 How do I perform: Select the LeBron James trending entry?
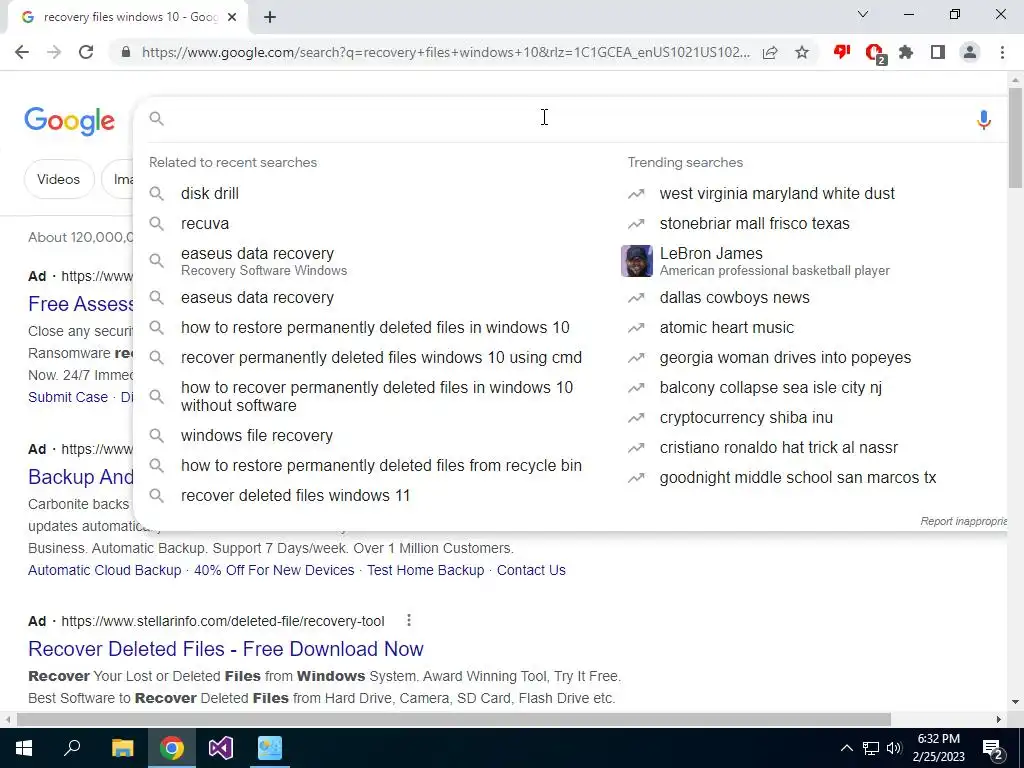coord(775,261)
